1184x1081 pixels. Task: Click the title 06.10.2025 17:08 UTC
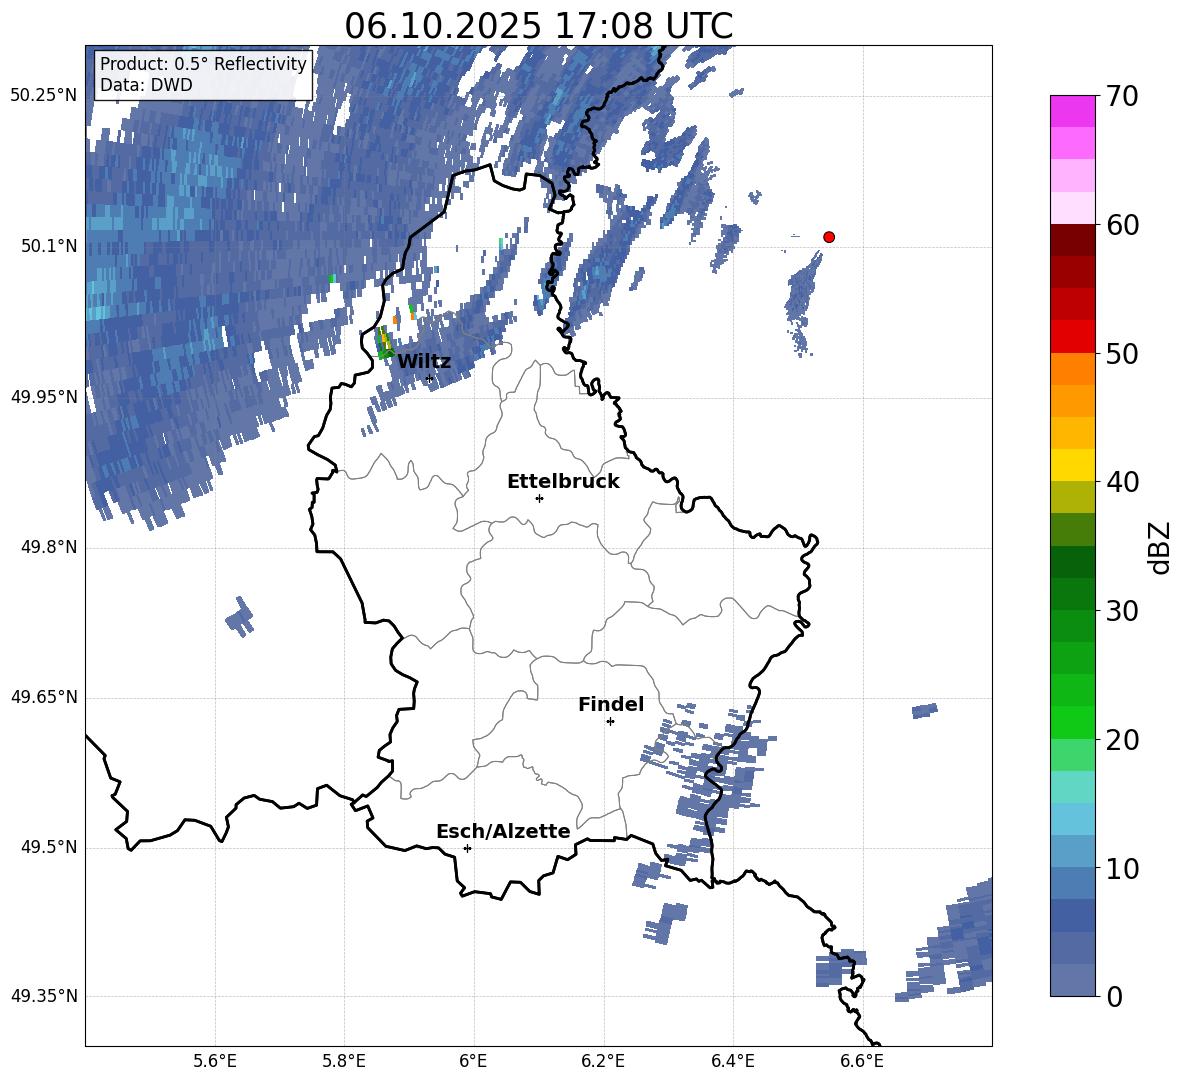(x=538, y=26)
